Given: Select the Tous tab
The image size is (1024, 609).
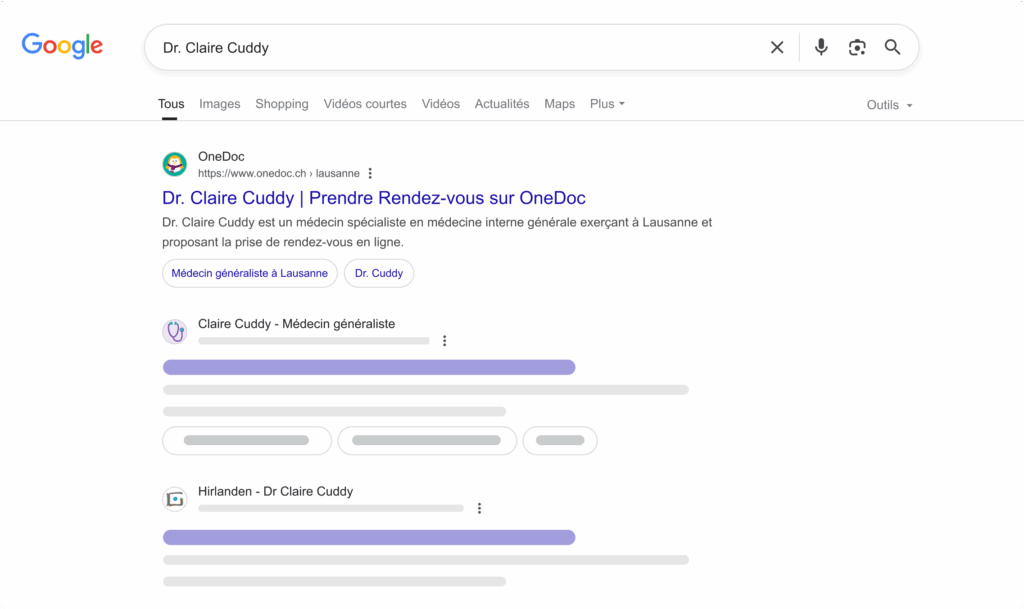Looking at the screenshot, I should pos(171,104).
